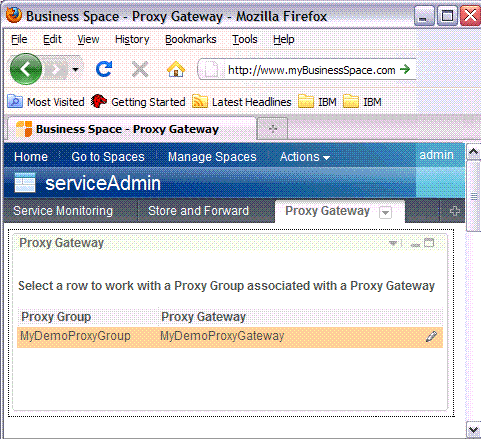The height and width of the screenshot is (439, 481).
Task: Open the Actions dropdown menu
Action: click(305, 157)
